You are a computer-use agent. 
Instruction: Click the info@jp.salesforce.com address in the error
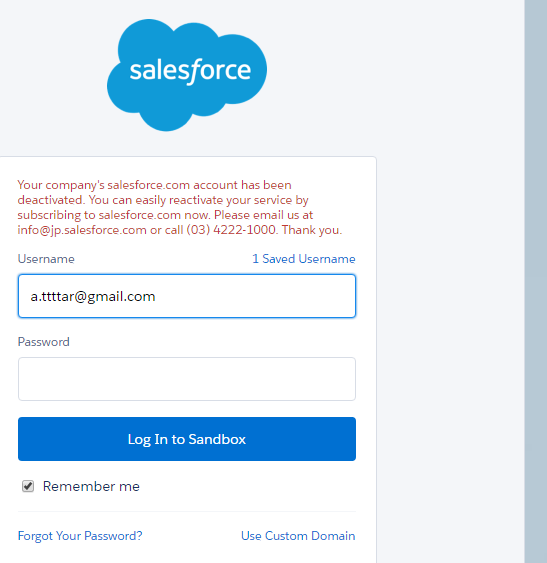[x=82, y=230]
